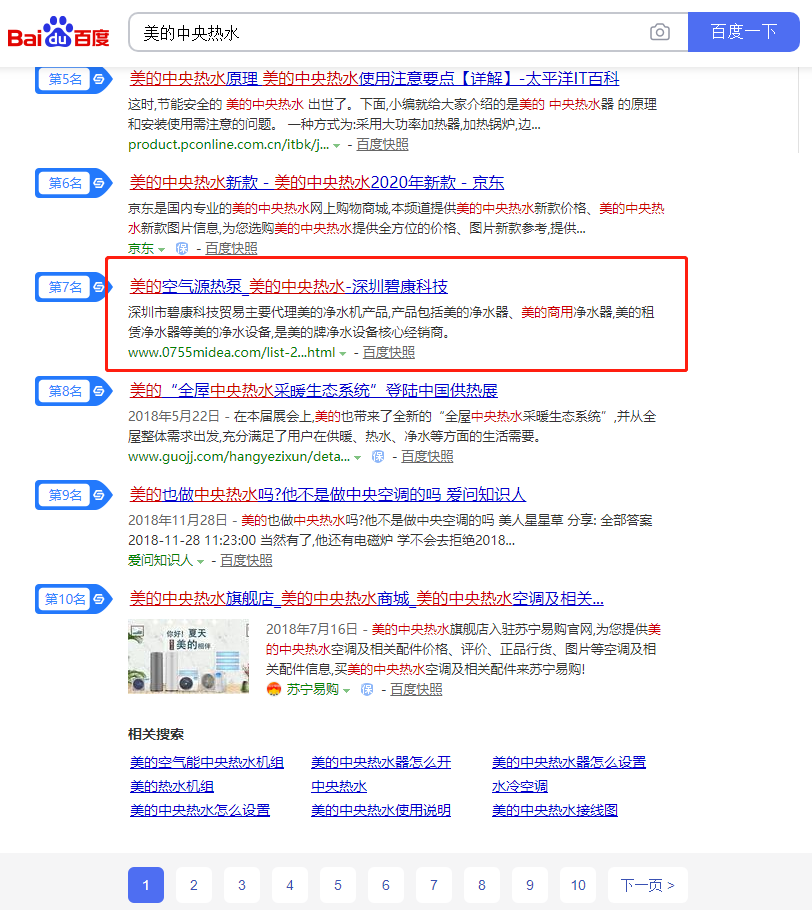Viewport: 812px width, 910px height.
Task: Open the 太平洋IT百科 result title
Action: [x=374, y=78]
